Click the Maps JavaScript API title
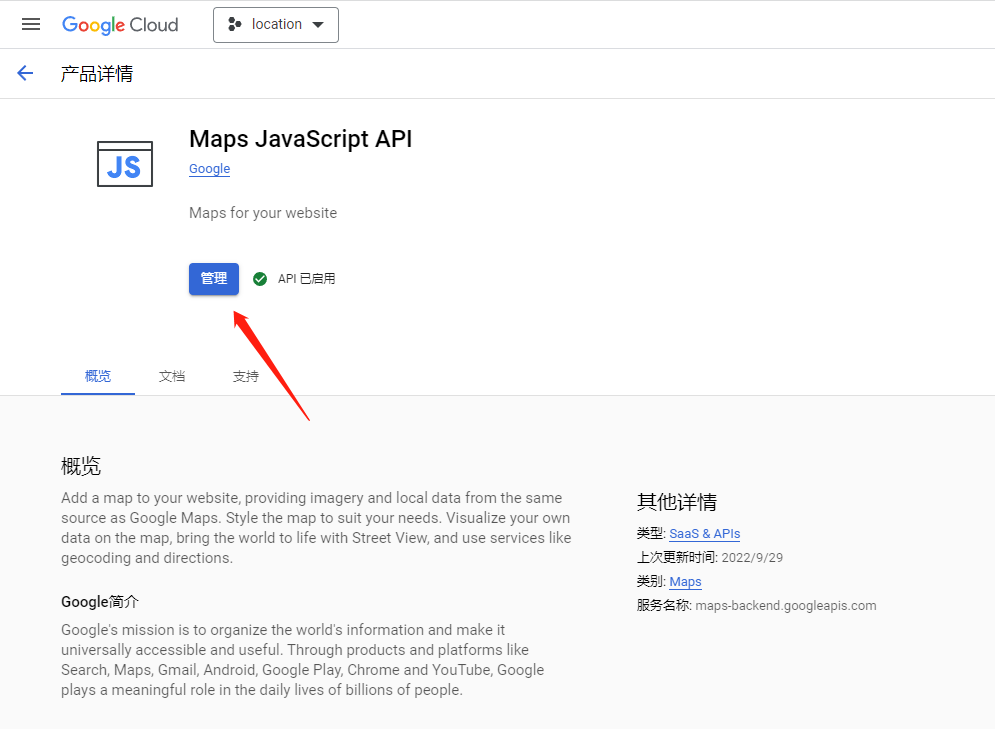 point(301,138)
